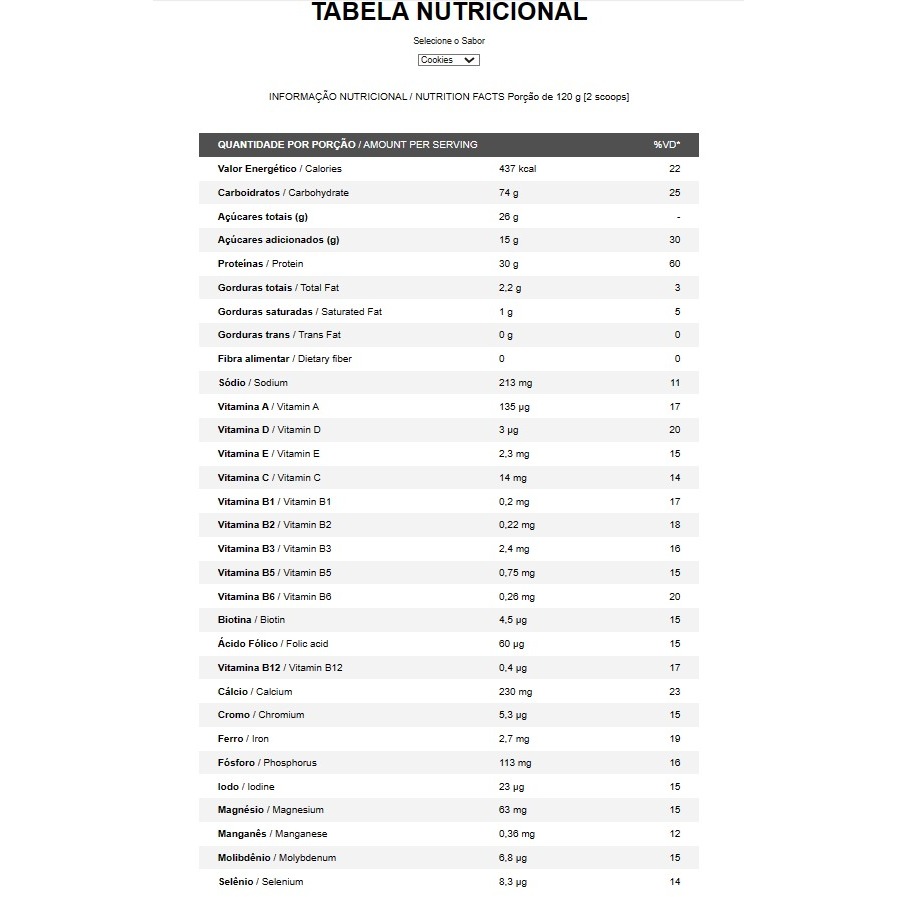Select the Proteínas / Protein row label
This screenshot has width=897, height=897.
tap(260, 264)
